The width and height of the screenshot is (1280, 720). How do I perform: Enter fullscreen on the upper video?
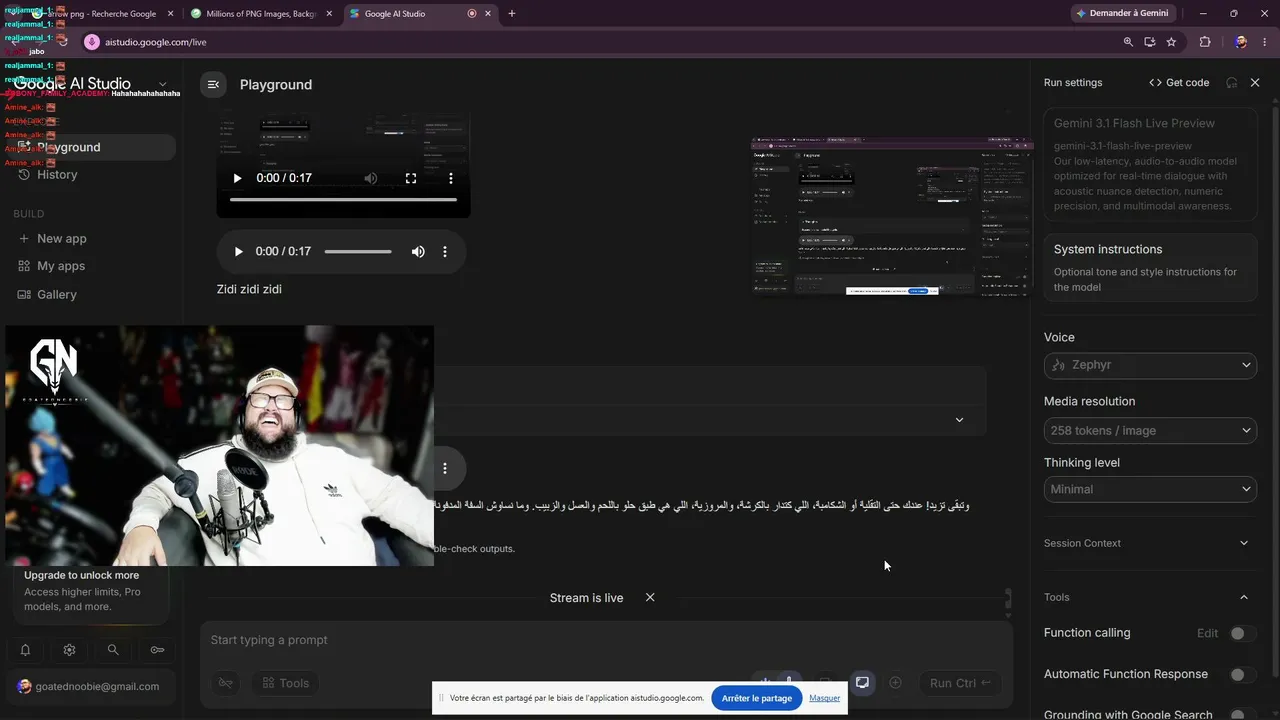point(411,178)
